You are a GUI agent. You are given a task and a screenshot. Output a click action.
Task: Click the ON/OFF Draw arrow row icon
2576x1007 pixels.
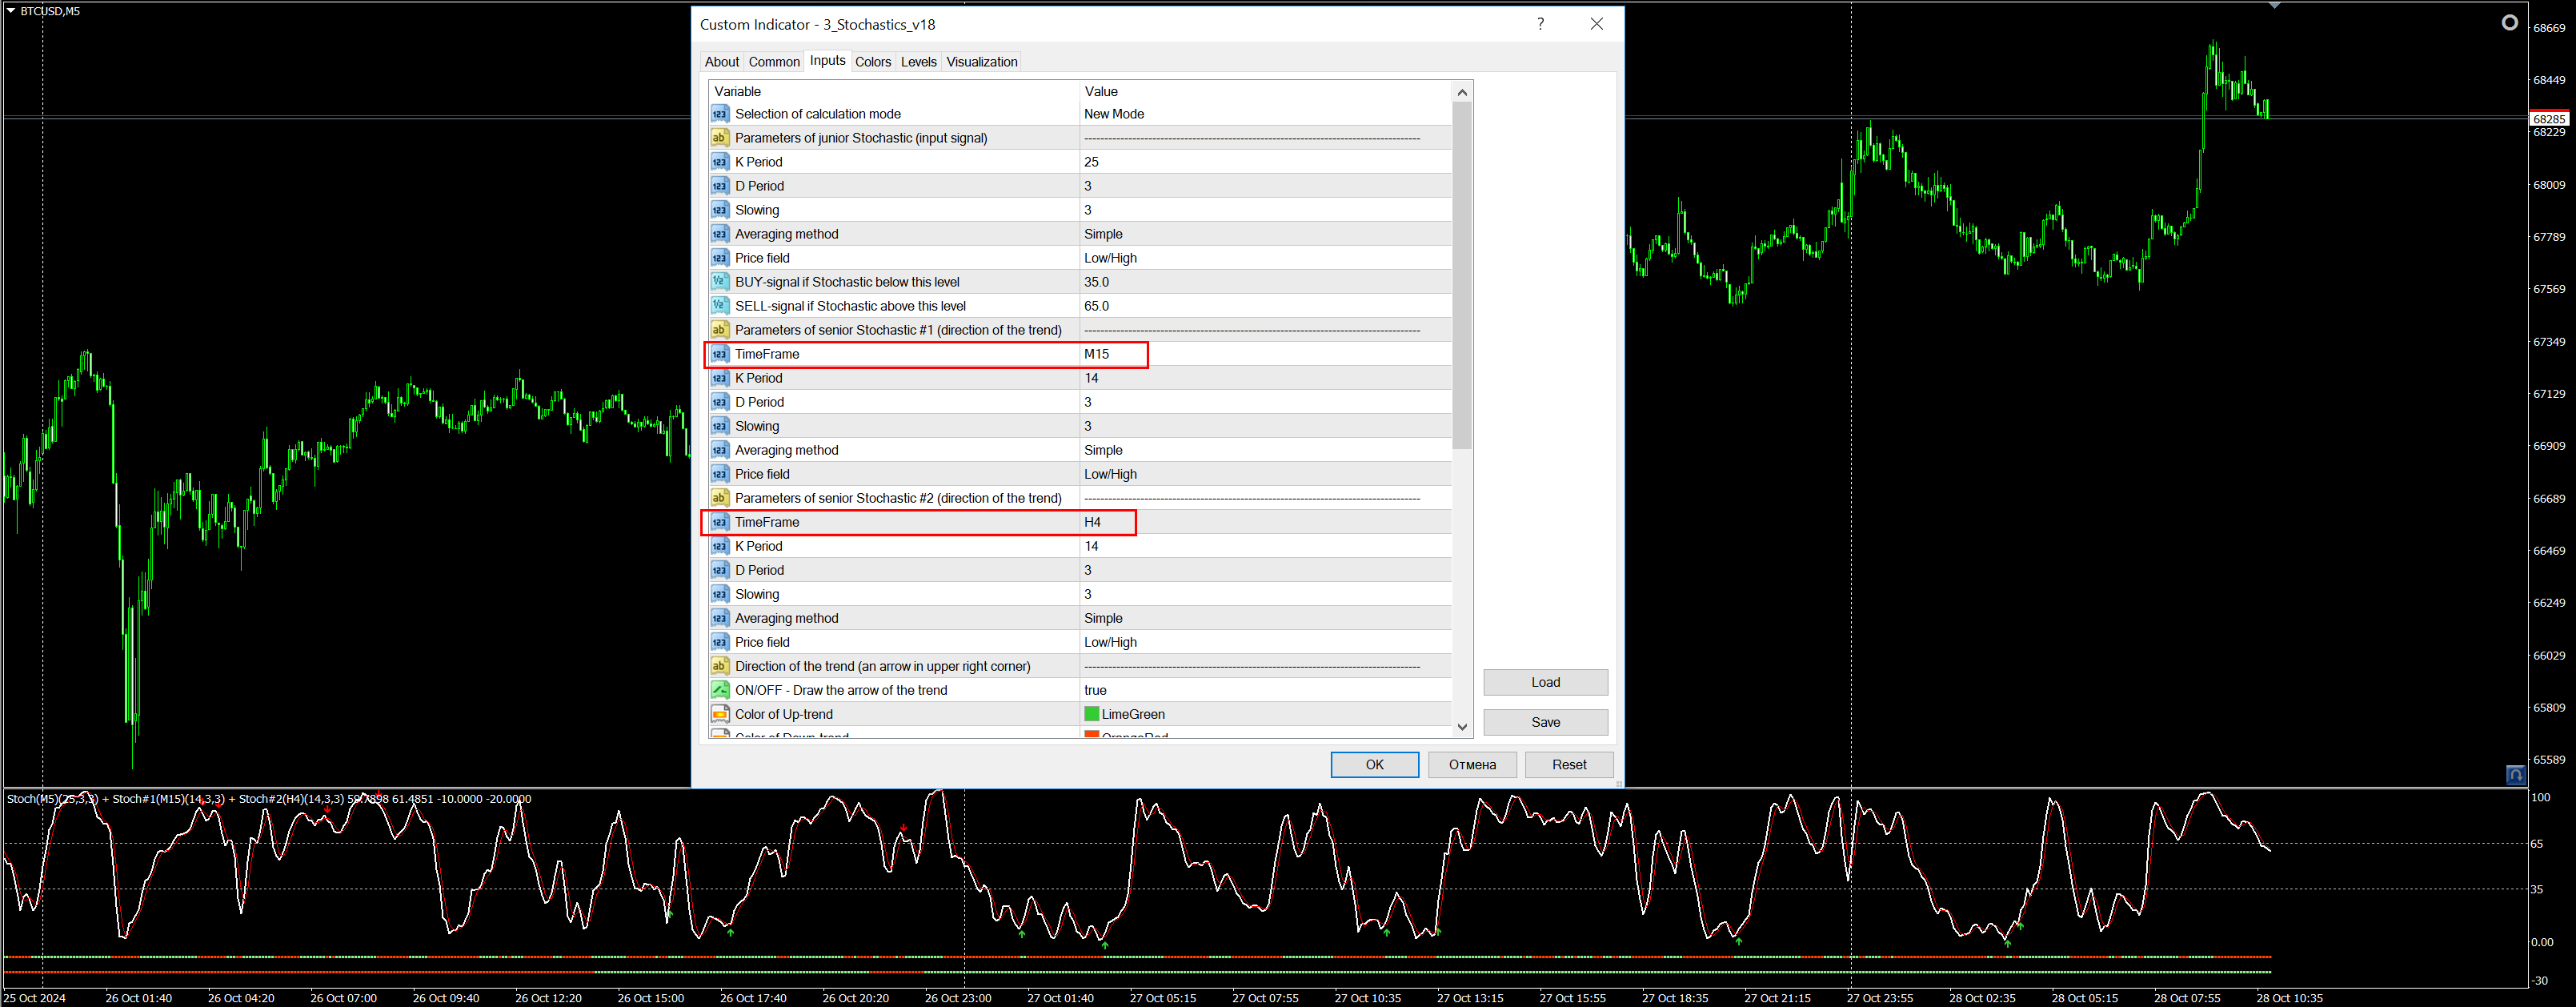pos(719,690)
